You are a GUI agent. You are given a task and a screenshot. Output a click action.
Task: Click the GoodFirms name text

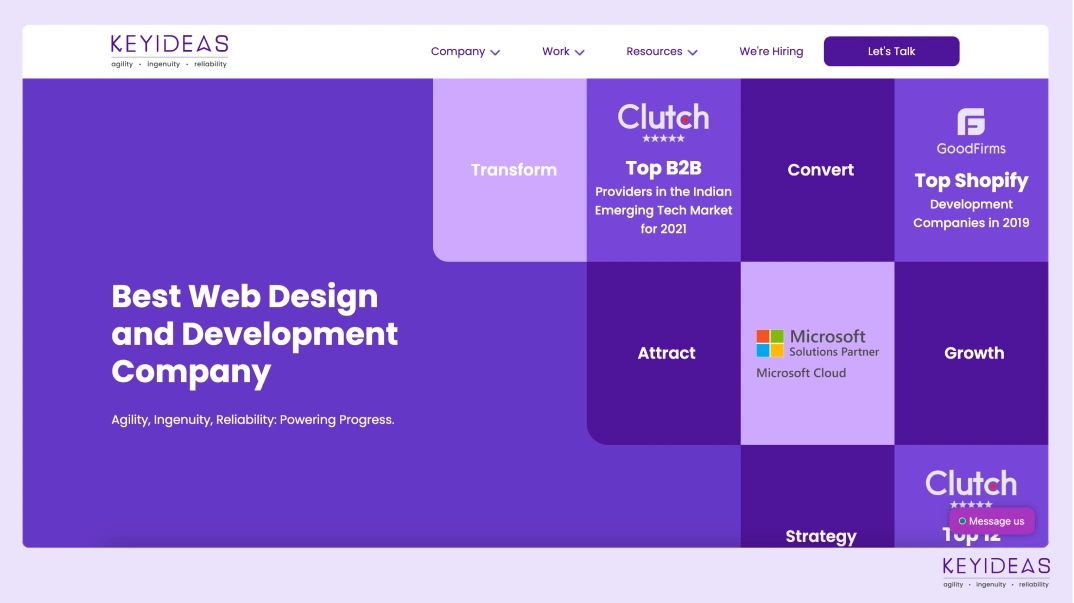pyautogui.click(x=971, y=149)
